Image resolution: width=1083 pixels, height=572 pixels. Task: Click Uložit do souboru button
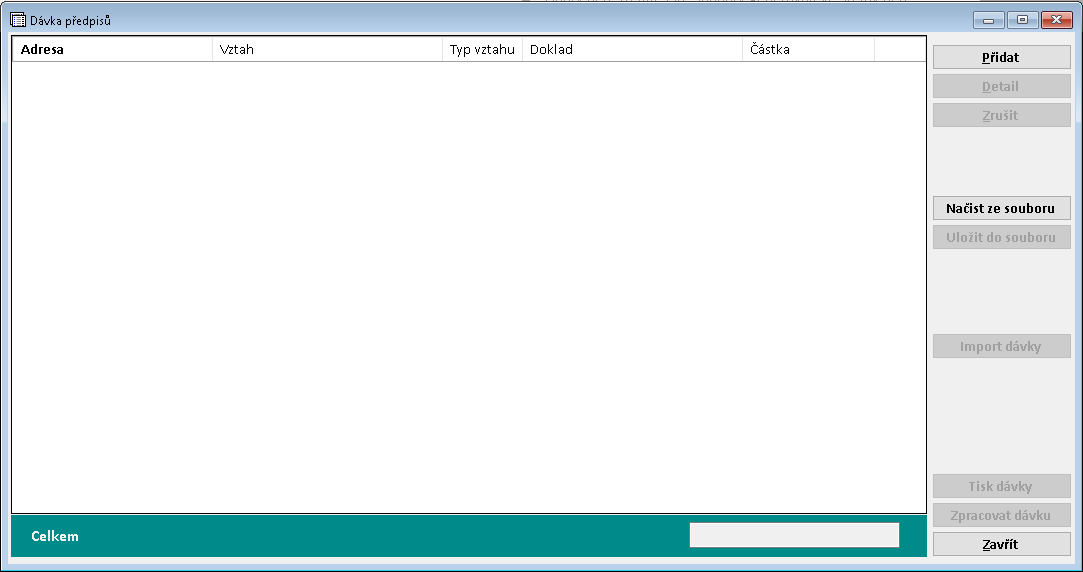pos(1001,237)
